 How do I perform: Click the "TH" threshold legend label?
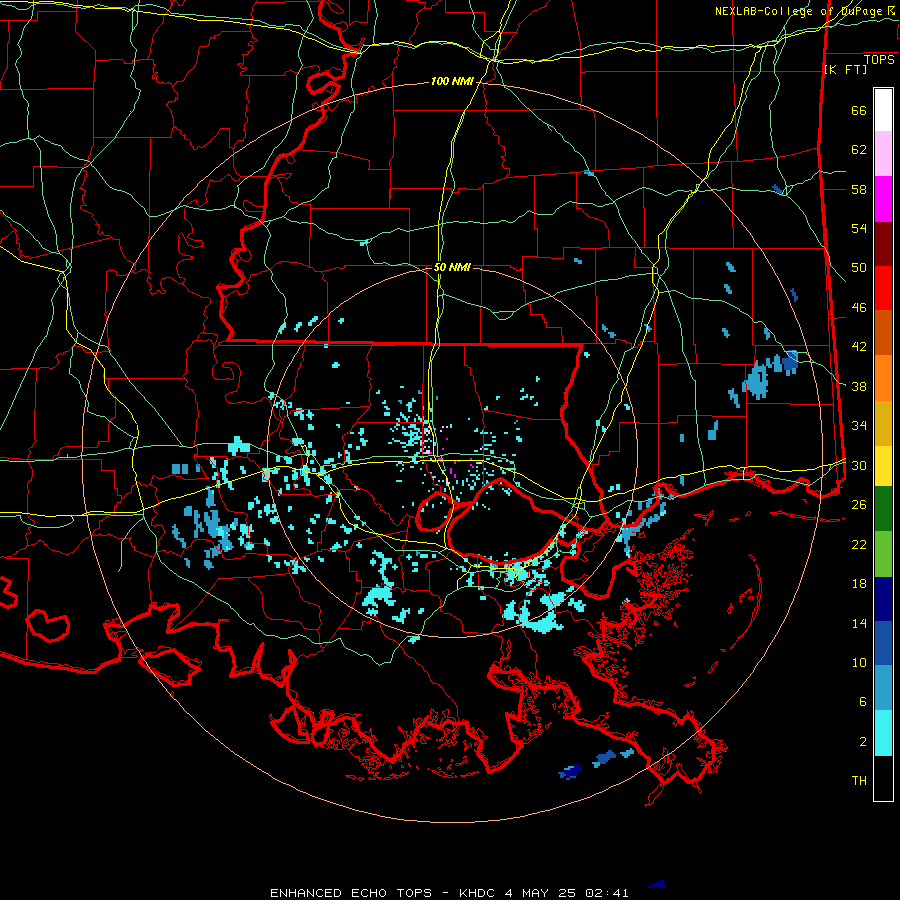click(x=859, y=781)
